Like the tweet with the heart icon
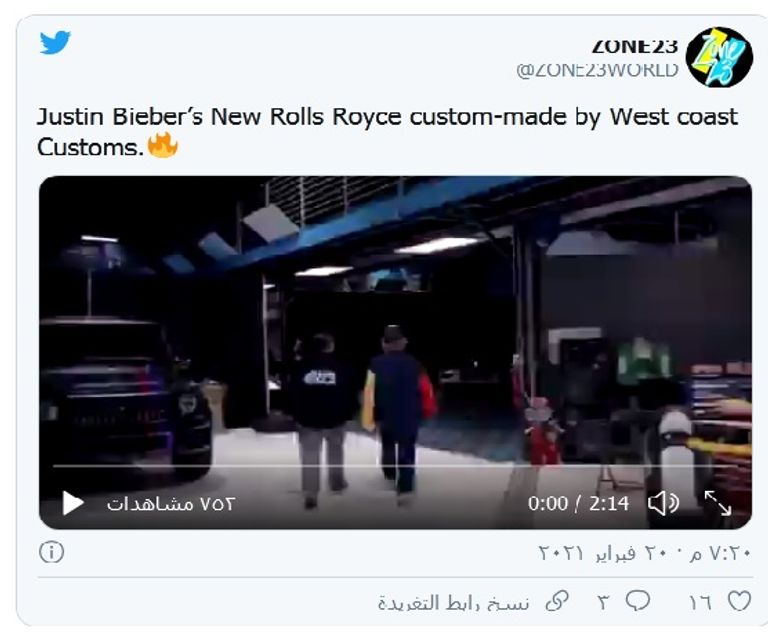Image resolution: width=768 pixels, height=634 pixels. [738, 601]
